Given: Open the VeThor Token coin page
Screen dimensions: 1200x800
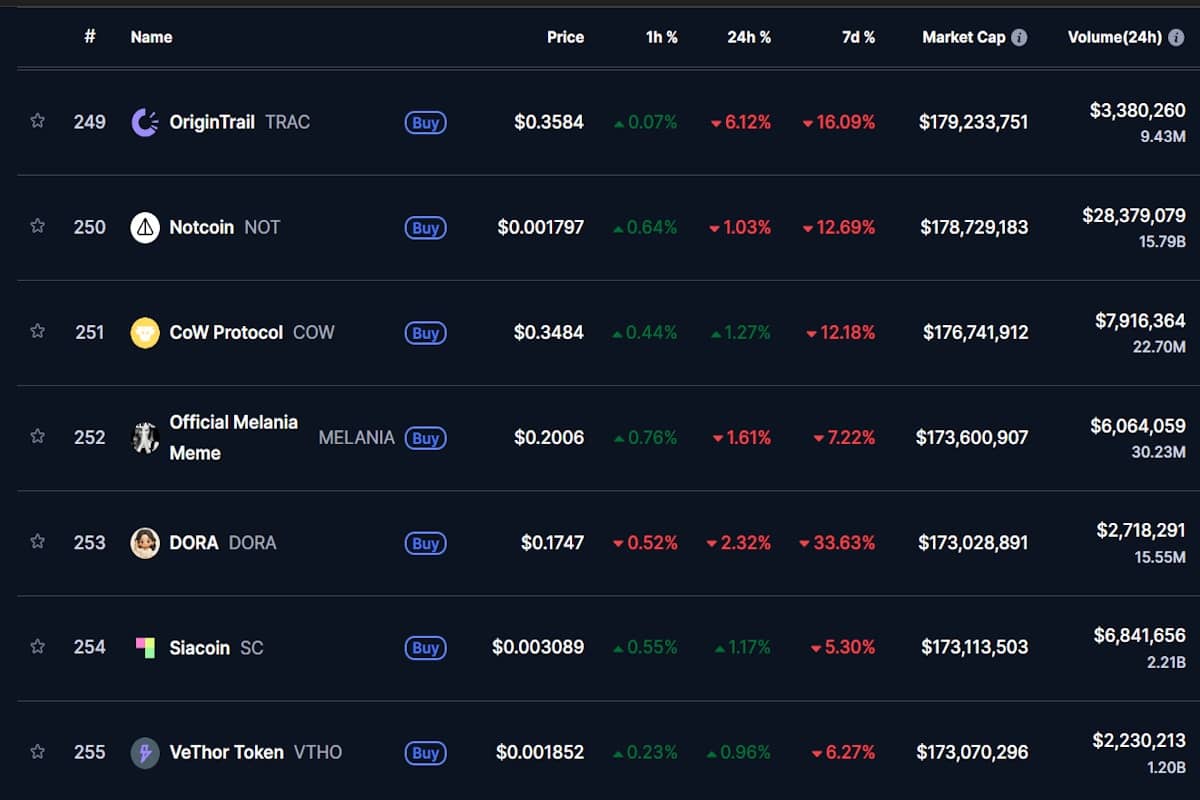Looking at the screenshot, I should (226, 752).
